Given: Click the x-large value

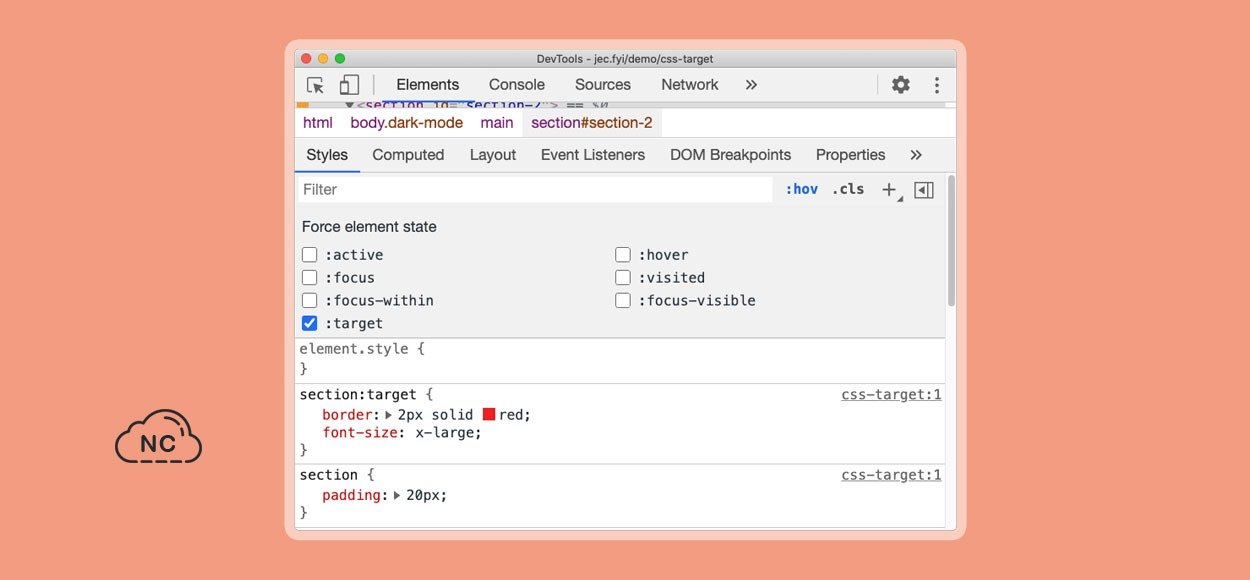Looking at the screenshot, I should 444,433.
